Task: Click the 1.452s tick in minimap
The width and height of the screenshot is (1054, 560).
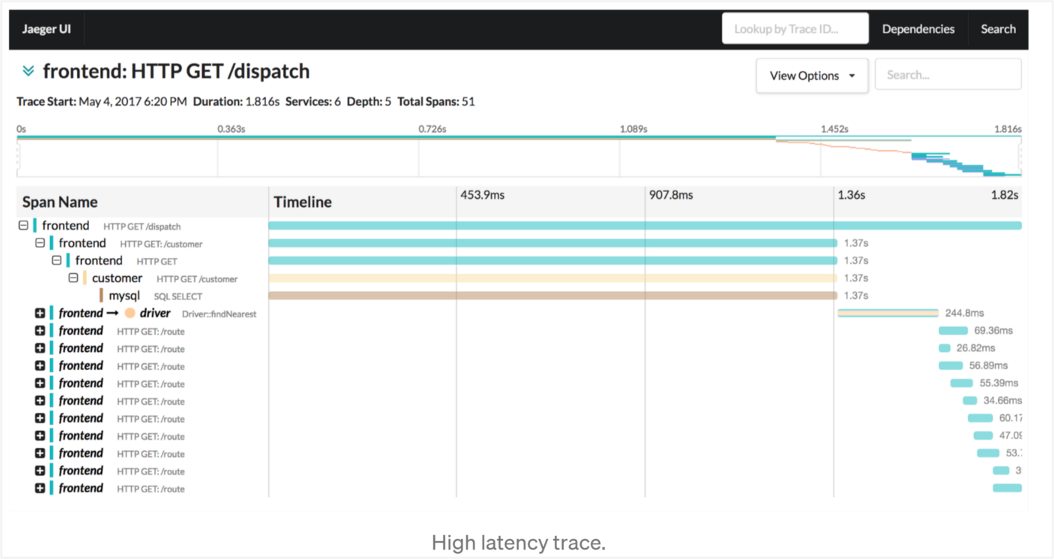Action: click(x=834, y=128)
